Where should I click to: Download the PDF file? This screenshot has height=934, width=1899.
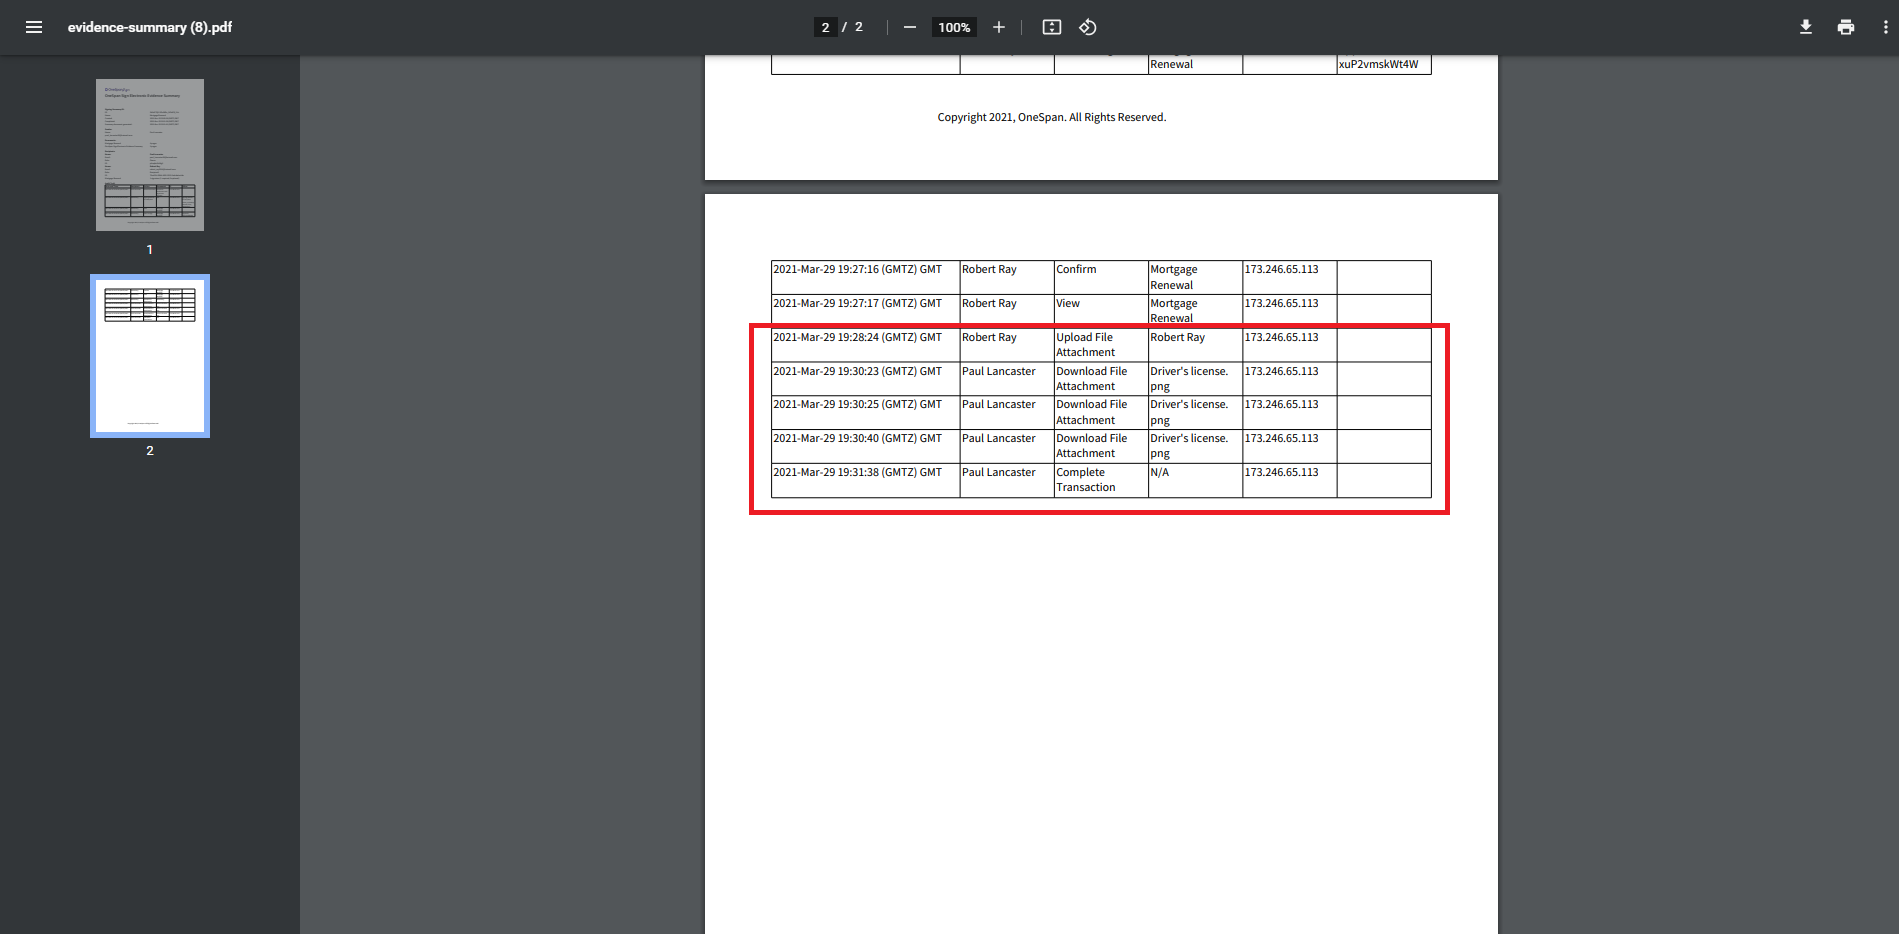click(1806, 27)
